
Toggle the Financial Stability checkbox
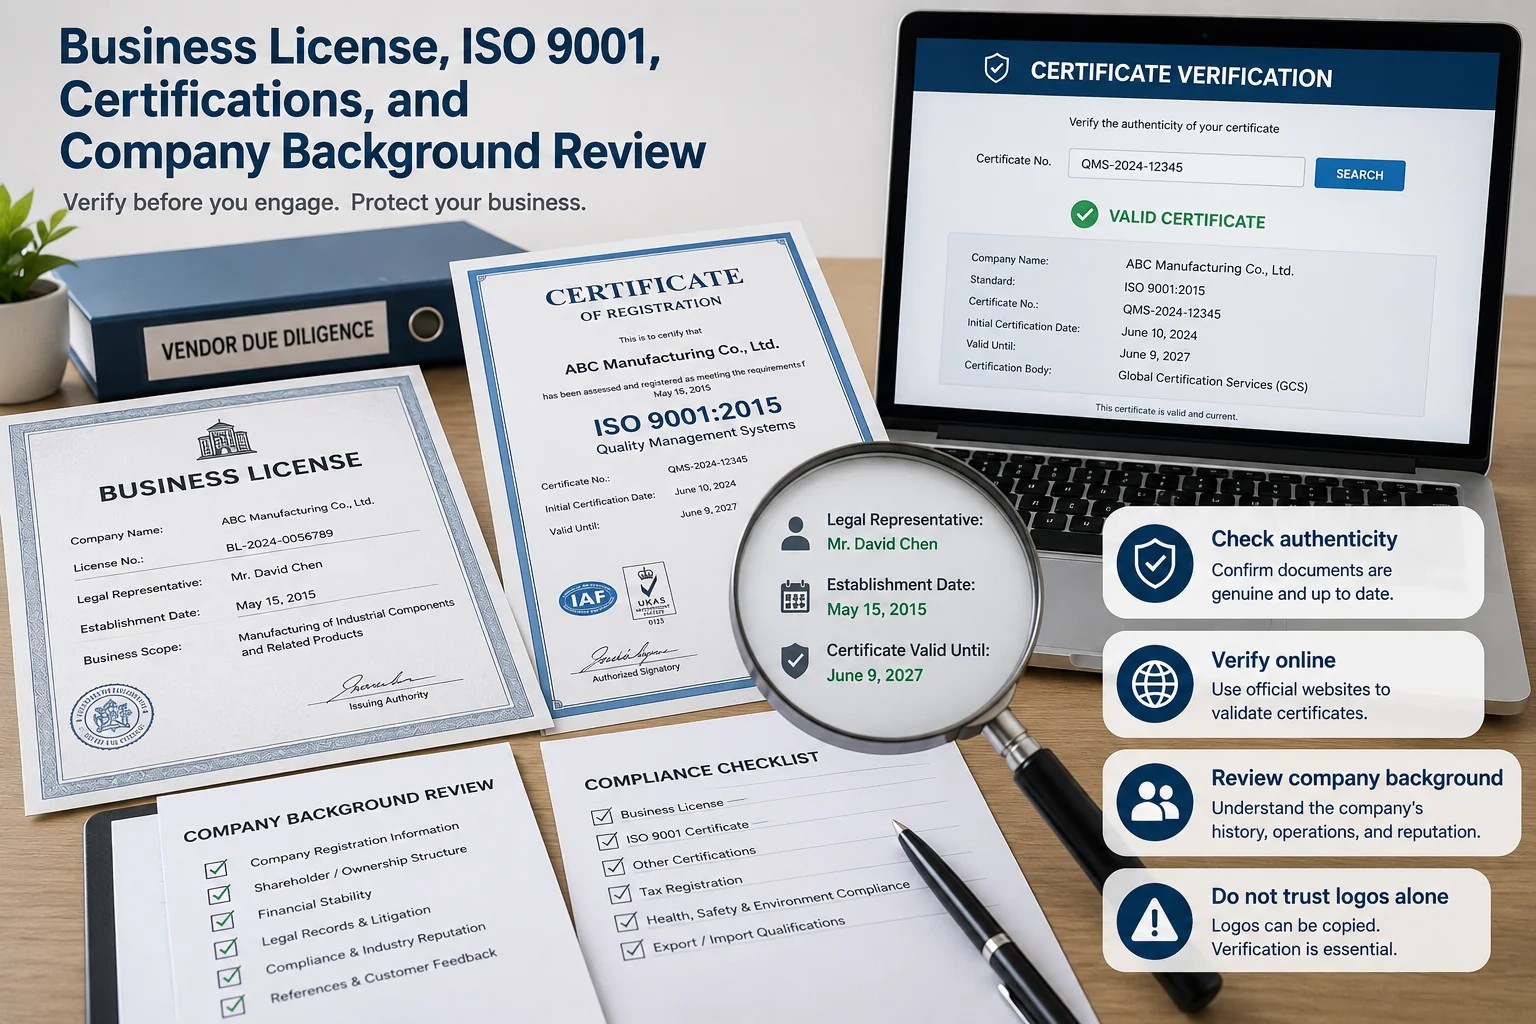(223, 920)
